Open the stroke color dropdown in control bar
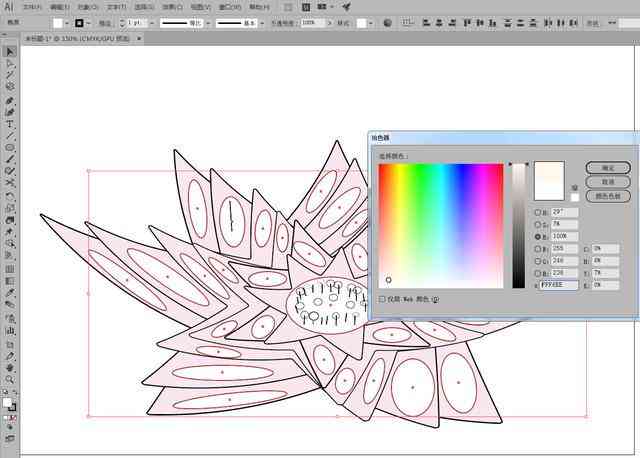The image size is (640, 458). [x=88, y=23]
